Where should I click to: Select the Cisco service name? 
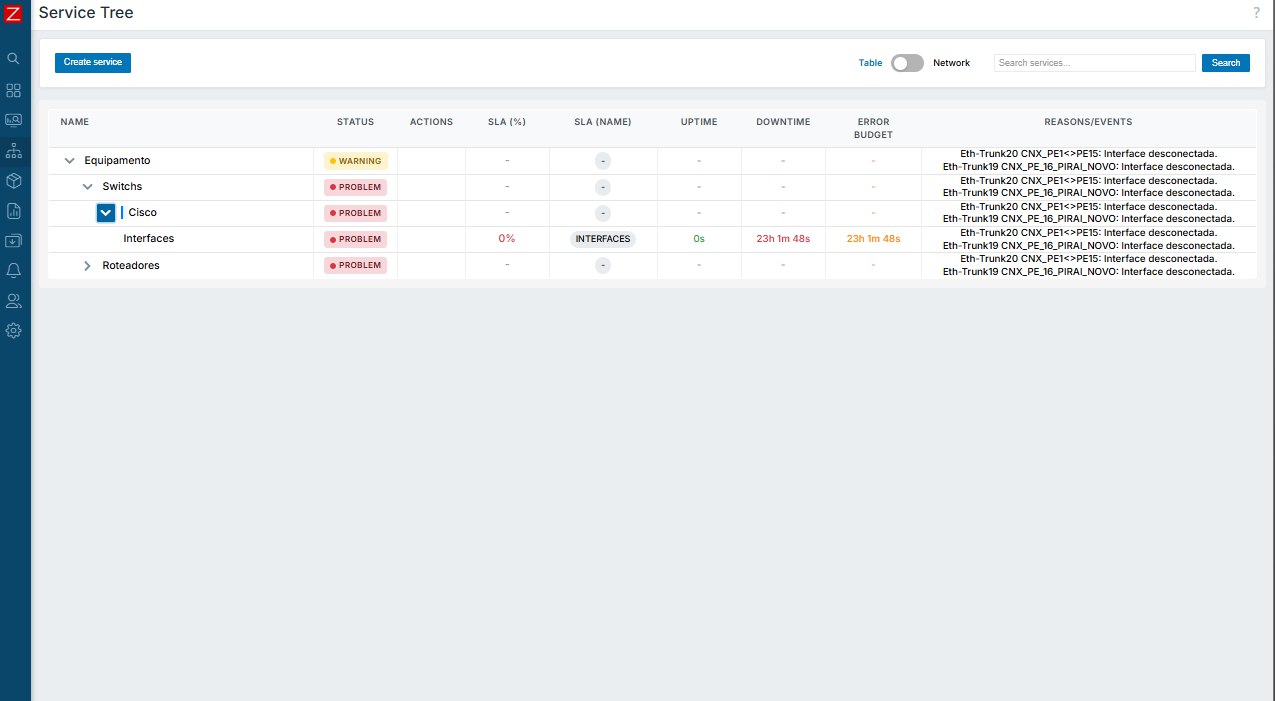pos(143,213)
